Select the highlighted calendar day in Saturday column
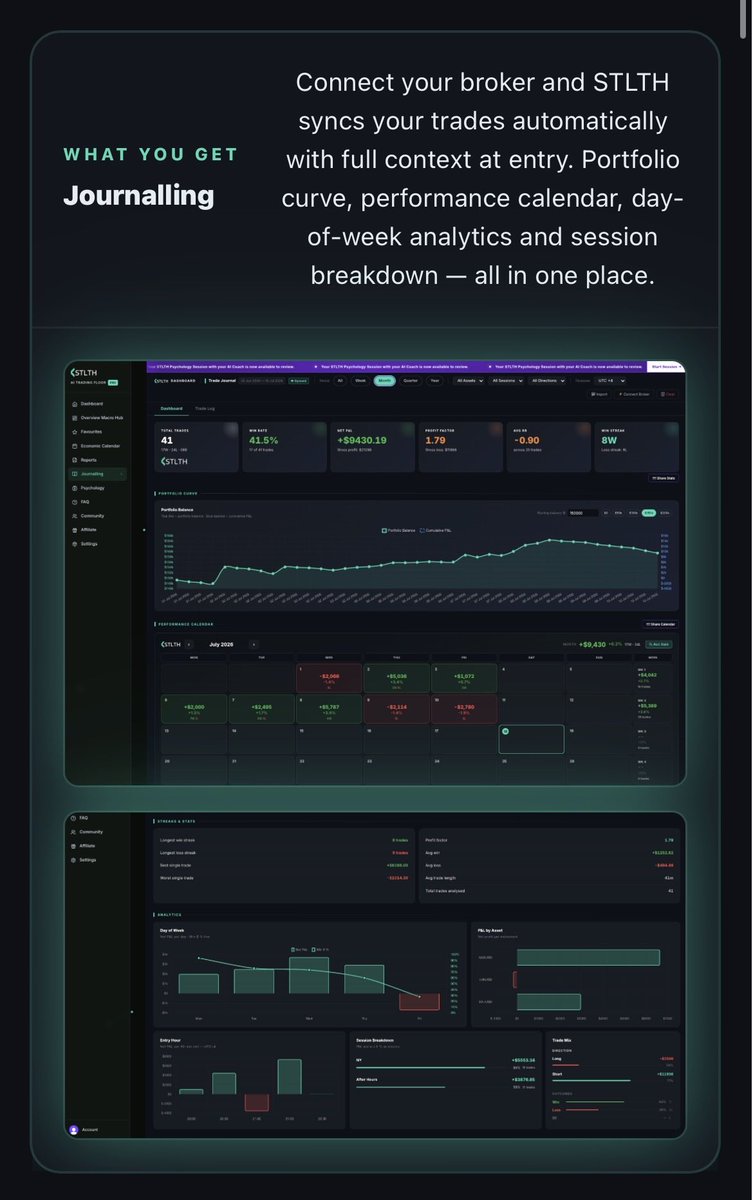753x1200 pixels. pyautogui.click(x=531, y=739)
